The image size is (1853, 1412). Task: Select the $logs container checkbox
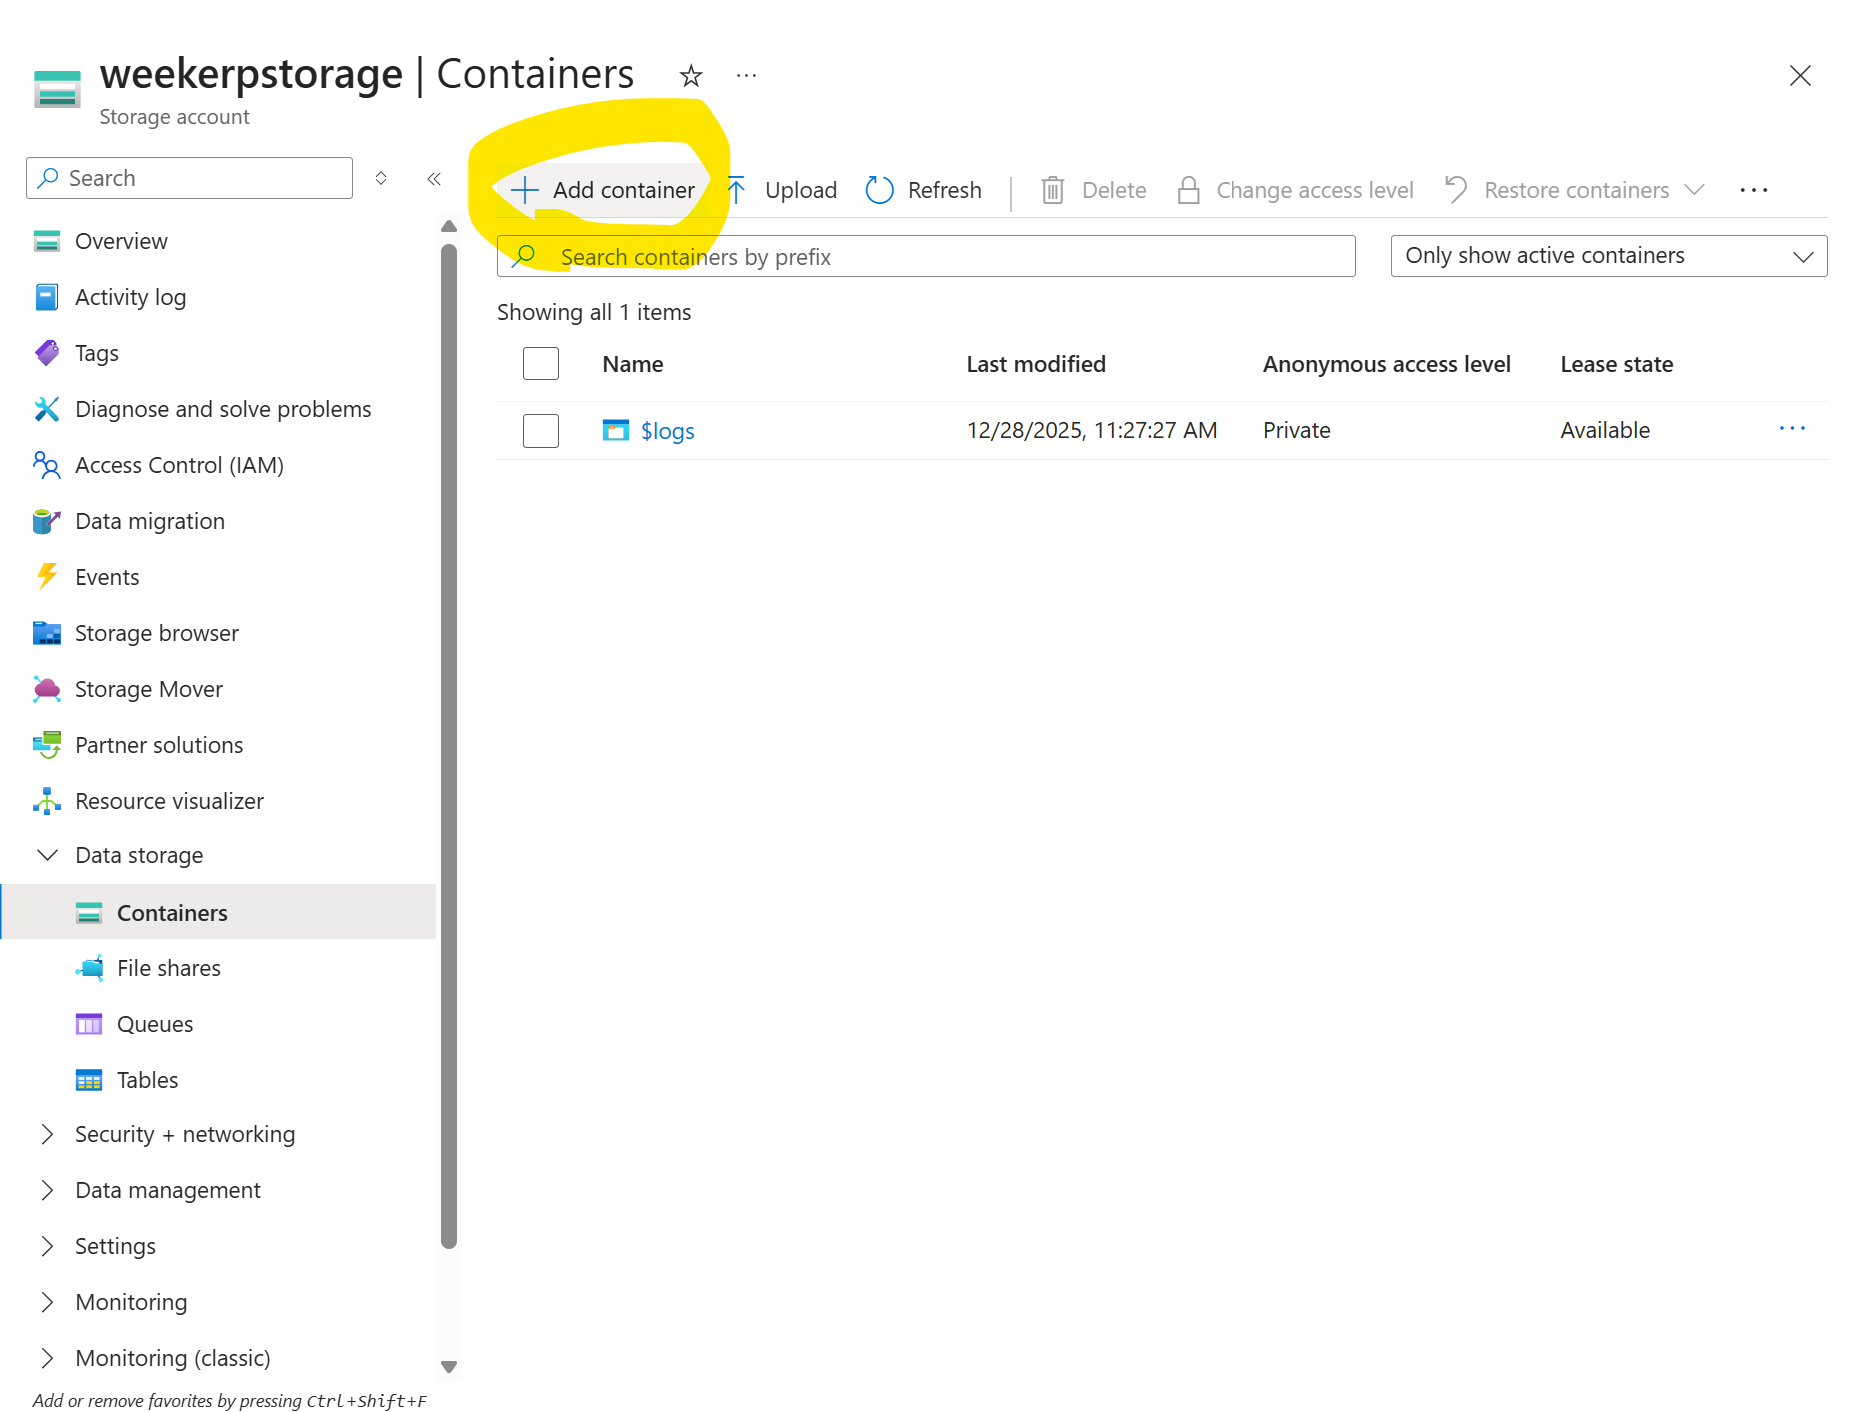[541, 431]
